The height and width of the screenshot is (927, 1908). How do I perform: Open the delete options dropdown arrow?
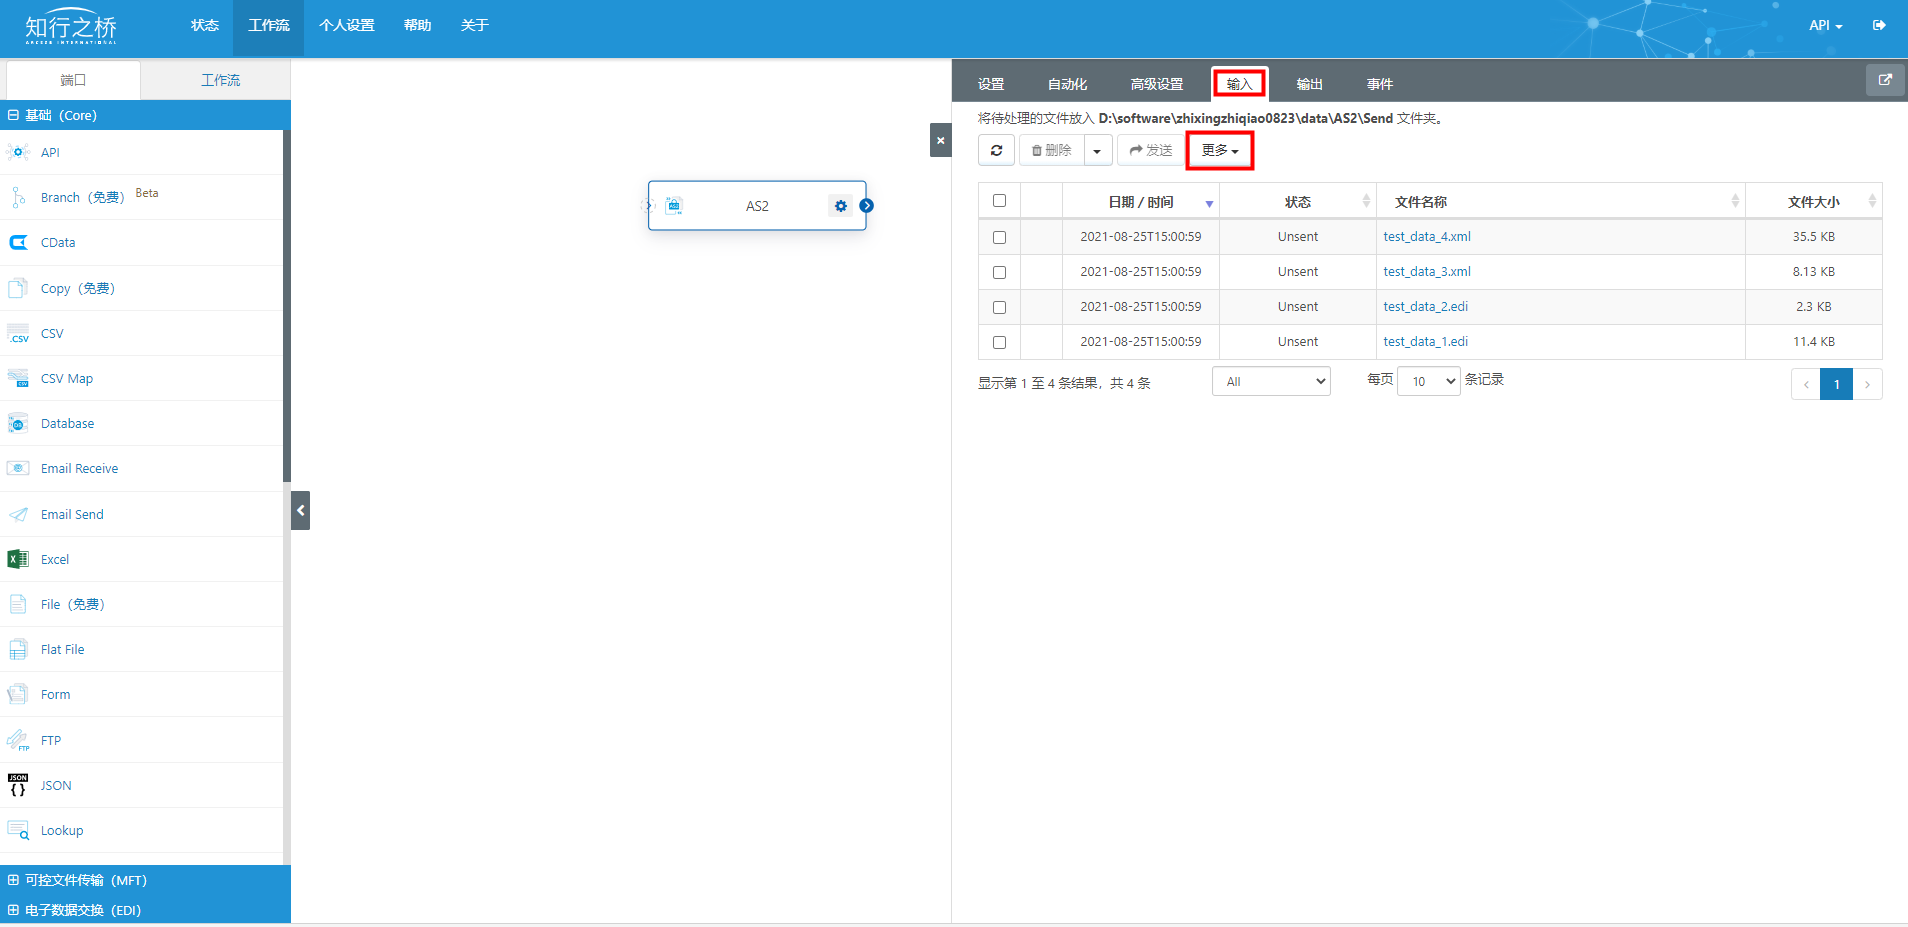click(1097, 150)
